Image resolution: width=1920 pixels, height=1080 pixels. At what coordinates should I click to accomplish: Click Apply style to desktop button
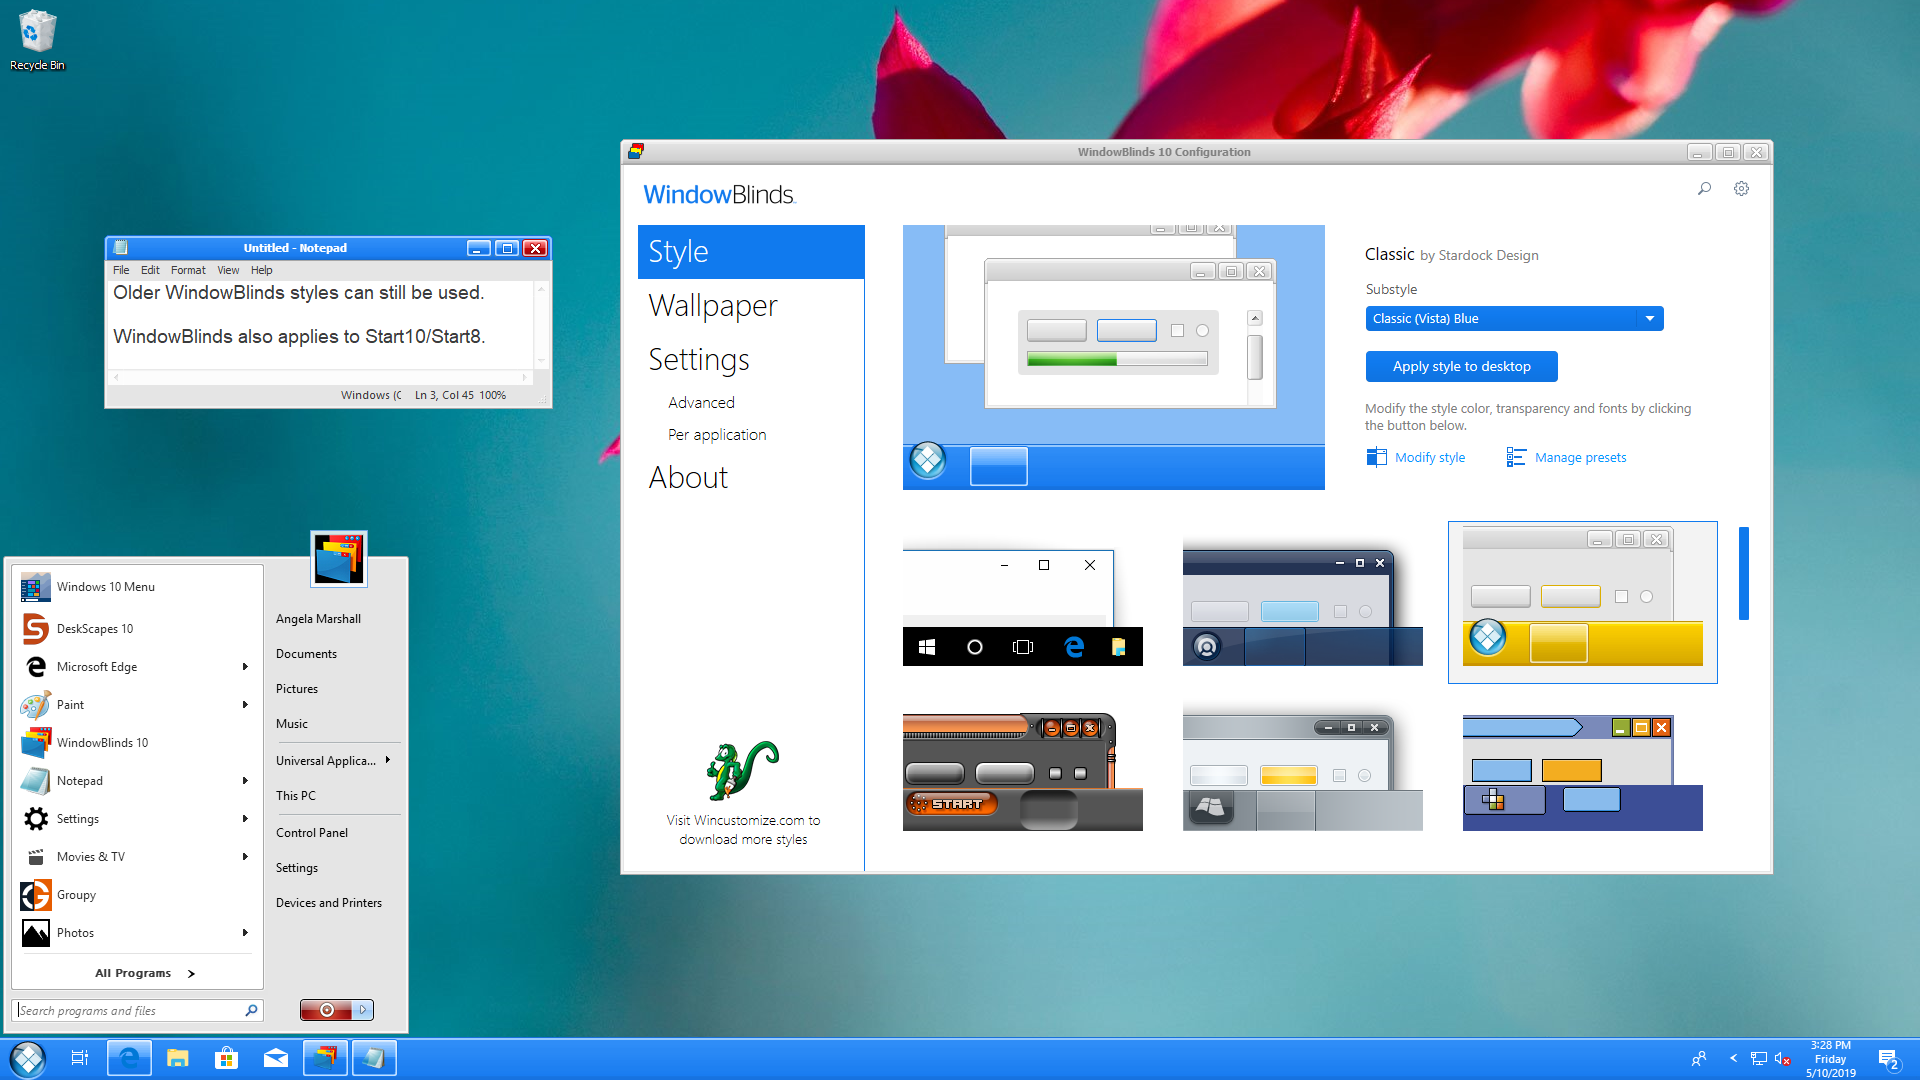[x=1461, y=365]
